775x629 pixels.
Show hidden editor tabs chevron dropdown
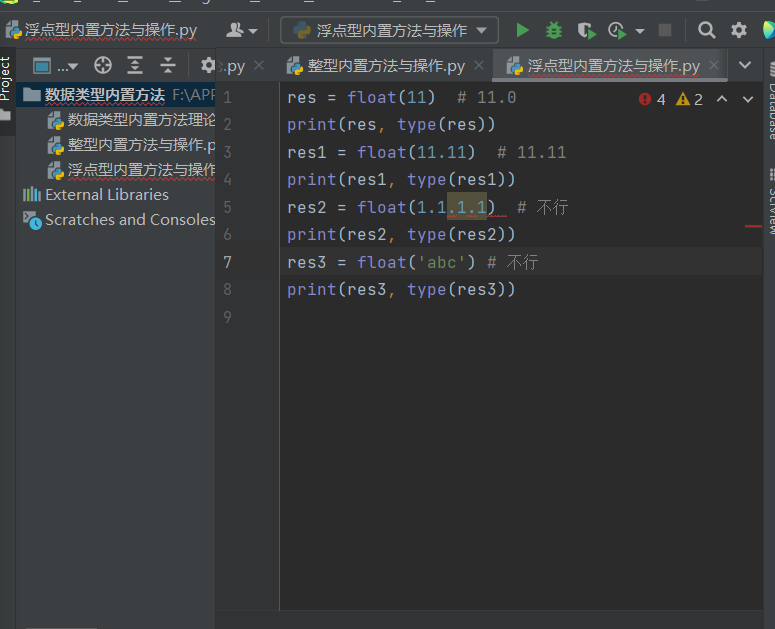[745, 65]
